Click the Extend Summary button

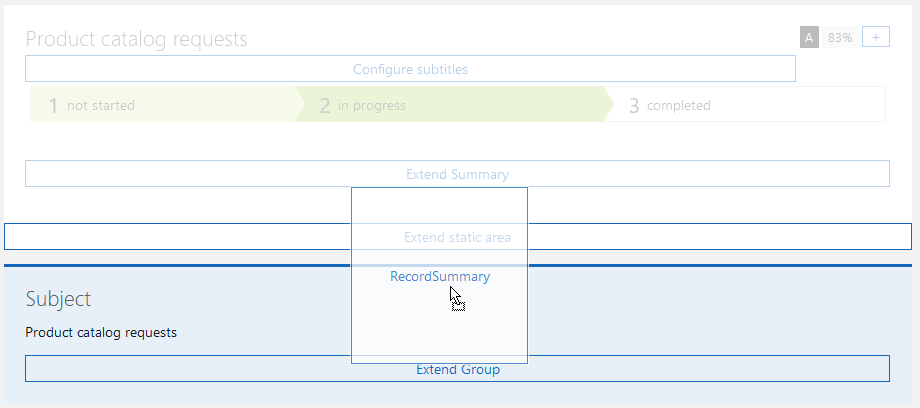457,174
